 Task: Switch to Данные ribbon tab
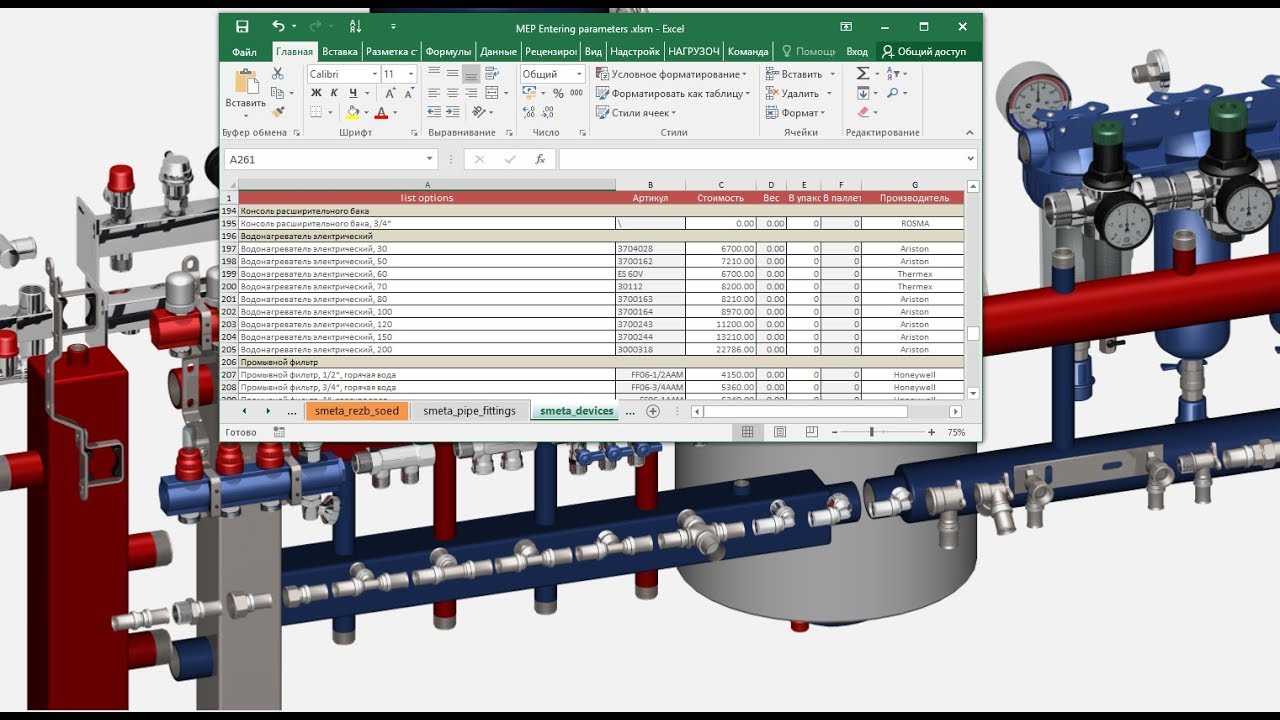tap(498, 51)
